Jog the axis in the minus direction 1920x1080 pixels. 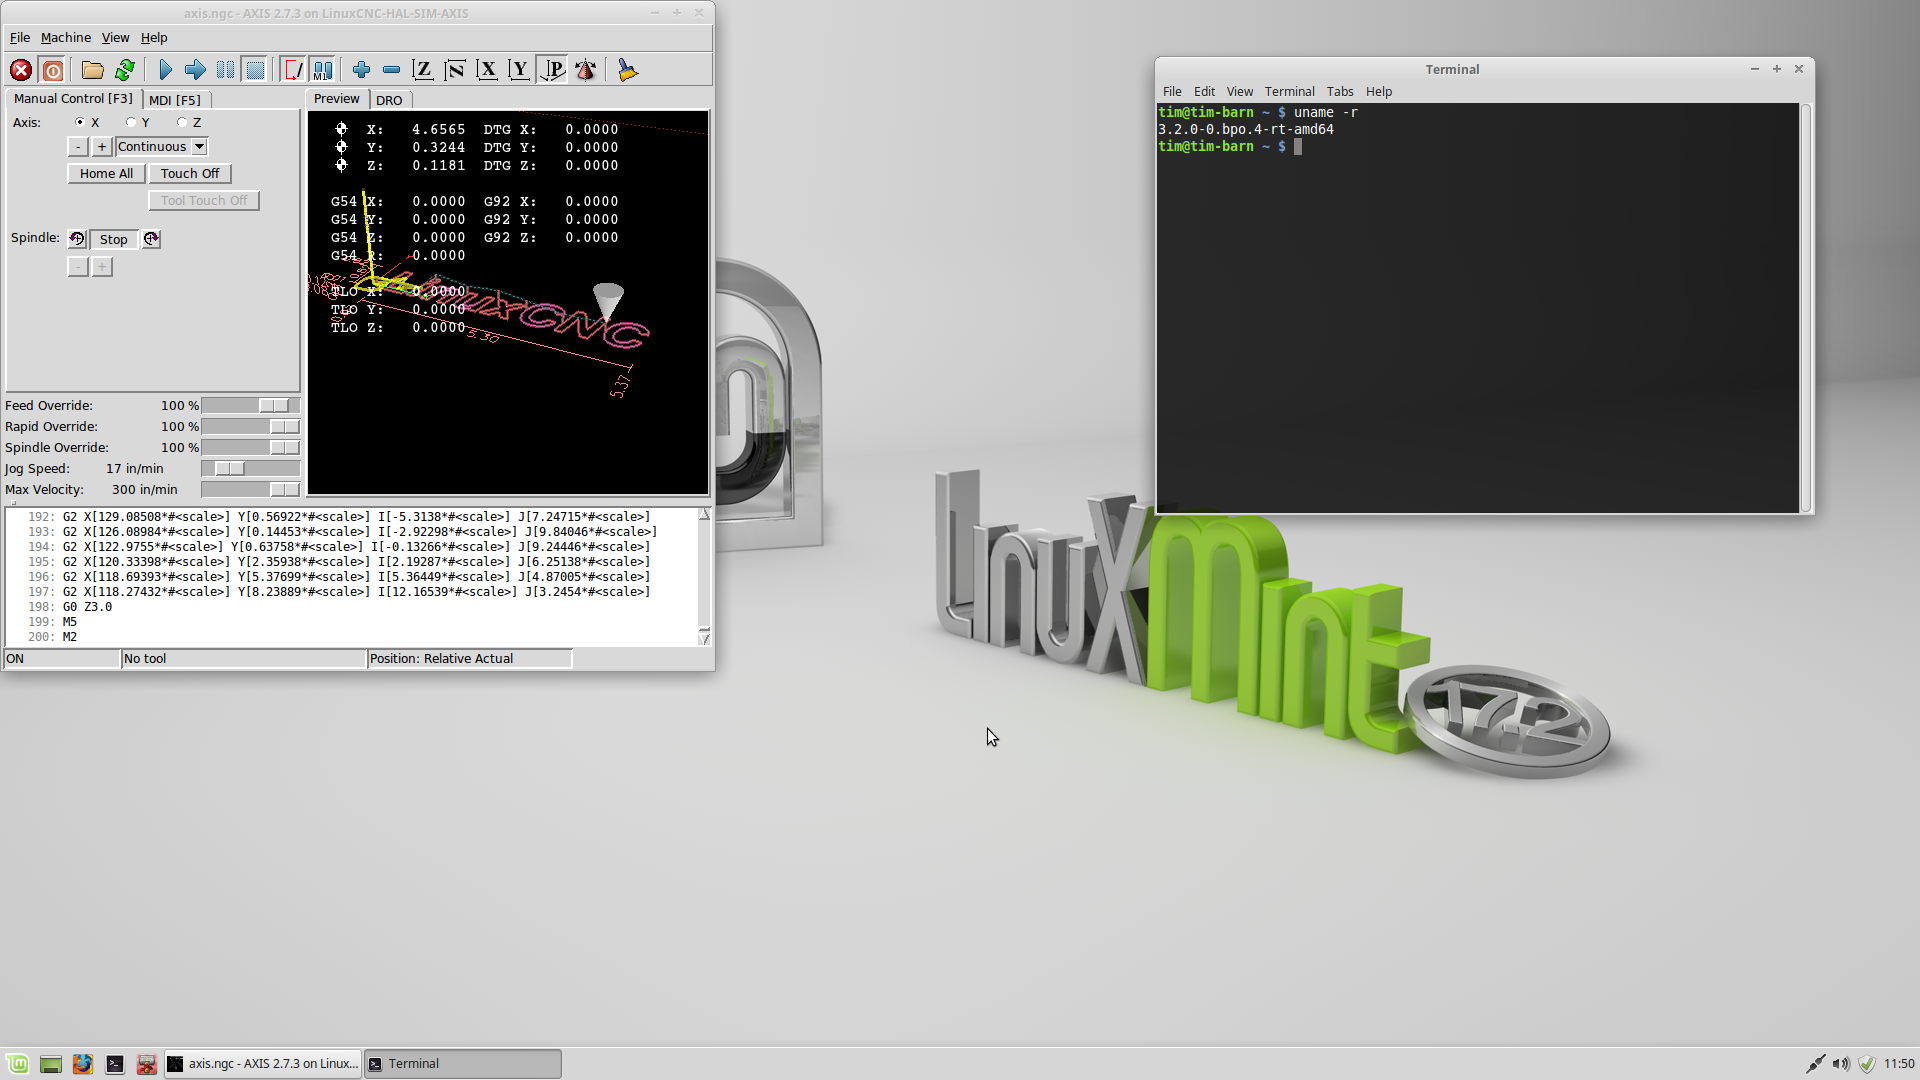(78, 147)
